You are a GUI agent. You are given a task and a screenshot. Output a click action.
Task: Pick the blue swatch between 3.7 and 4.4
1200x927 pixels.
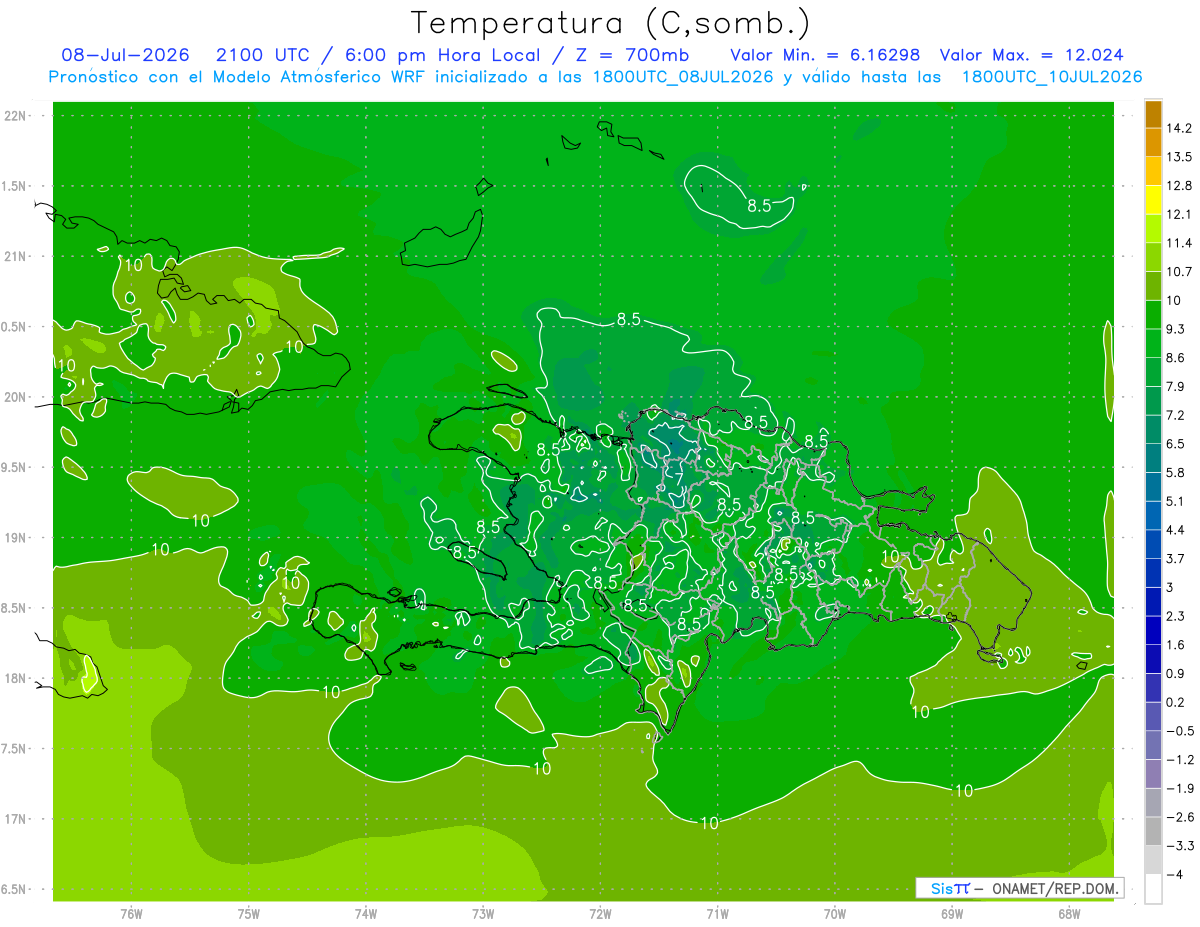pos(1153,544)
